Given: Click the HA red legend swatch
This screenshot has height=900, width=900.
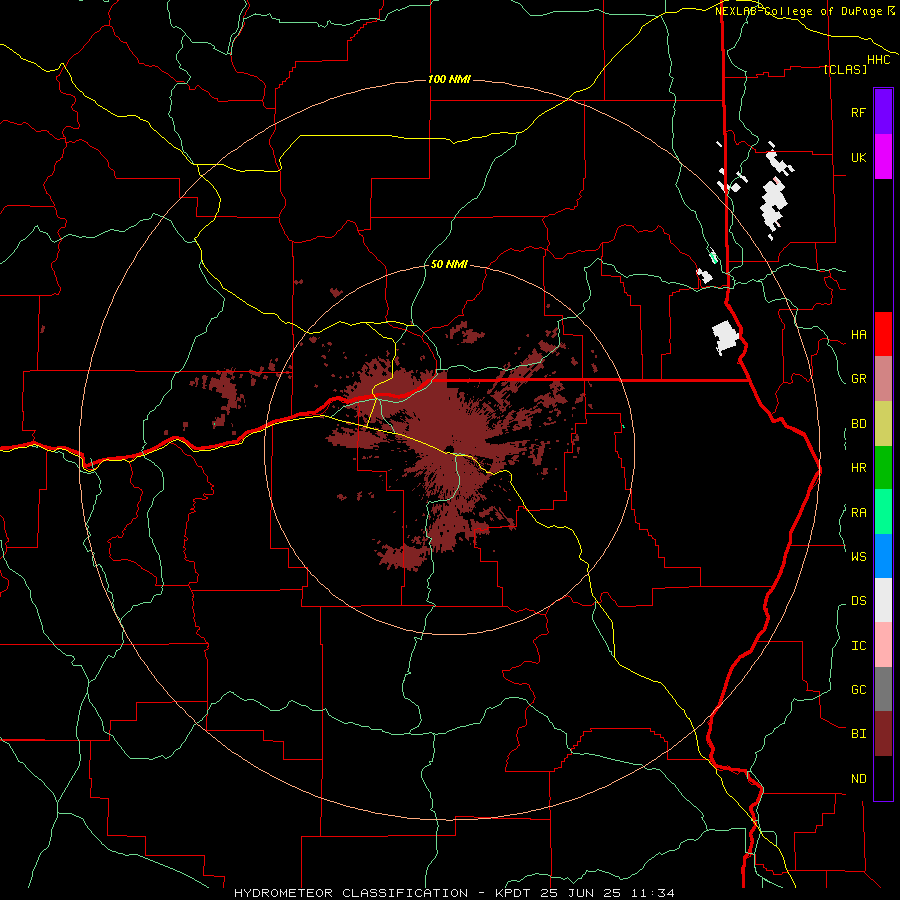Looking at the screenshot, I should [x=883, y=334].
